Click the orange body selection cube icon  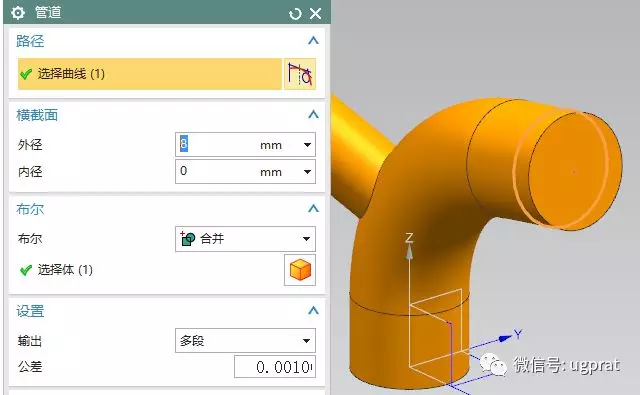pos(300,270)
